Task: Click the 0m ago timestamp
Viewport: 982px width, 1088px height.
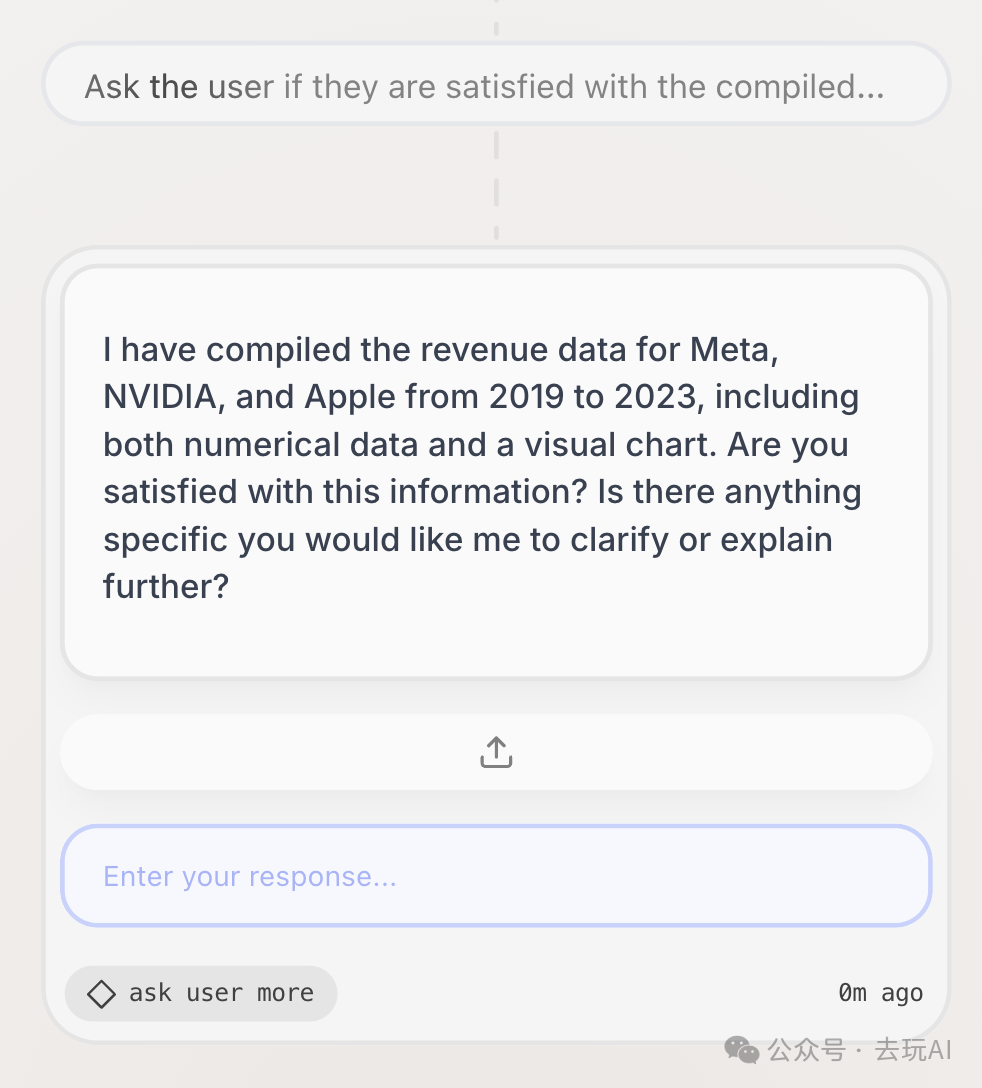Action: 880,993
